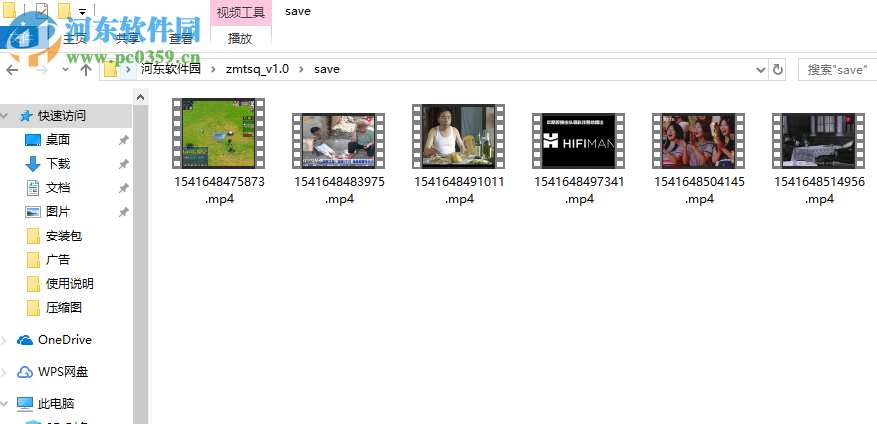Viewport: 877px width, 424px height.
Task: Click 河东软件园 in the address path
Action: [x=170, y=69]
